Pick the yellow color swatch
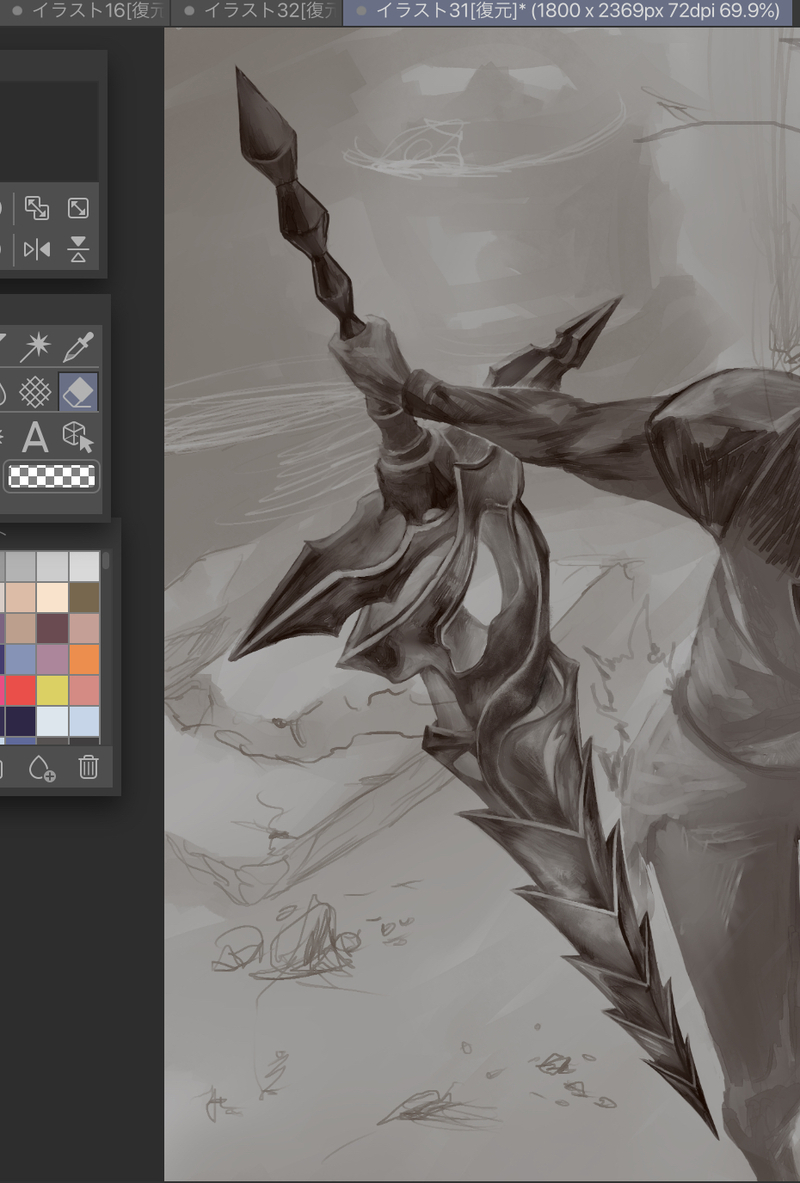Viewport: 800px width, 1183px height. (52, 690)
